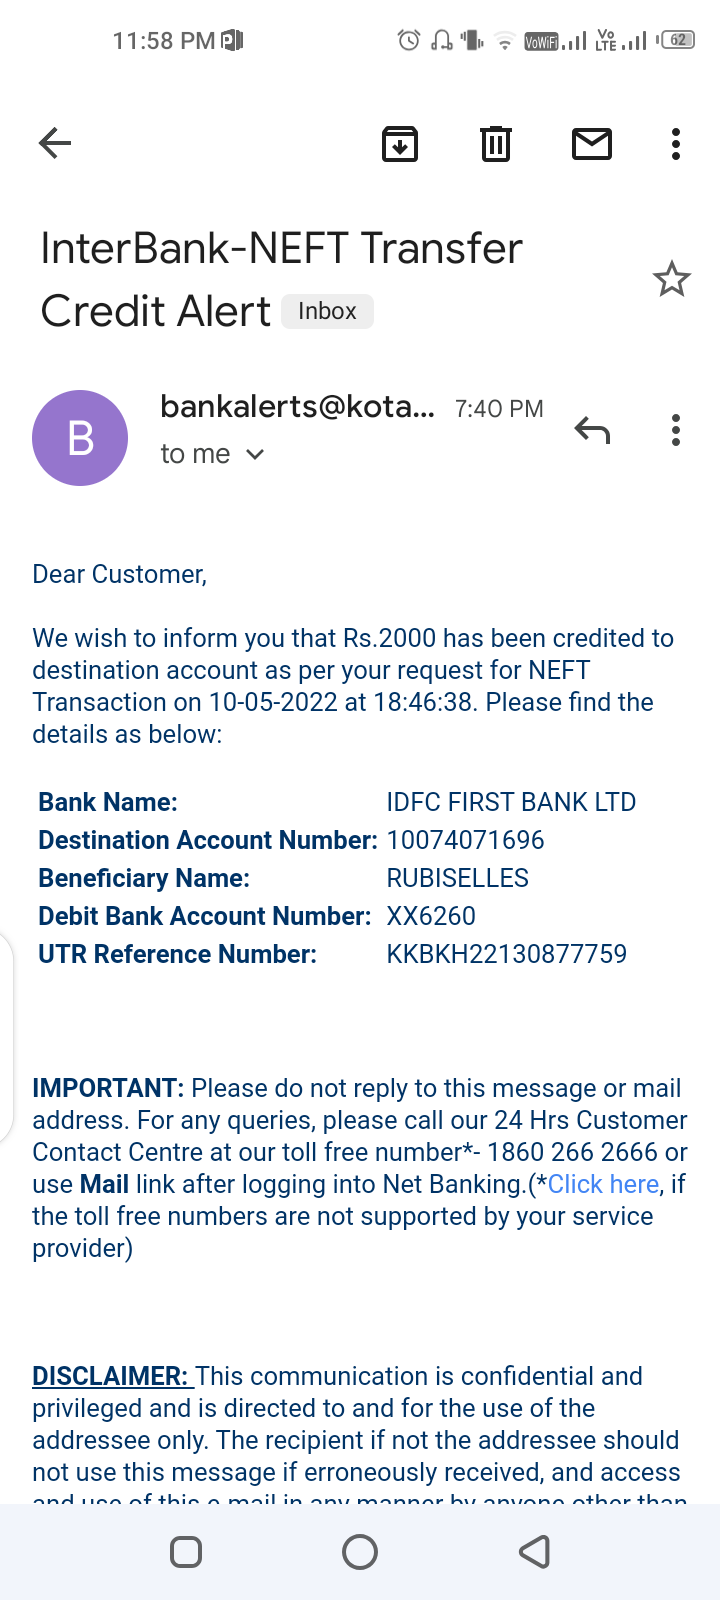Delete email with the trash icon
The image size is (720, 1600).
click(x=496, y=144)
